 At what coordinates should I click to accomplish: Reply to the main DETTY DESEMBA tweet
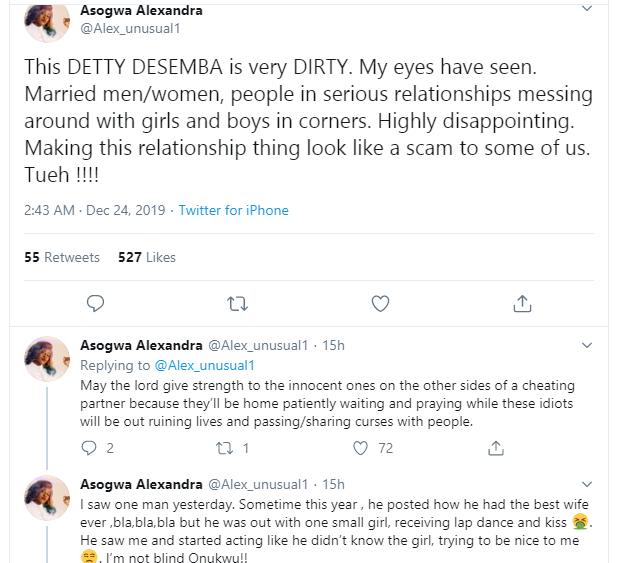tap(96, 302)
